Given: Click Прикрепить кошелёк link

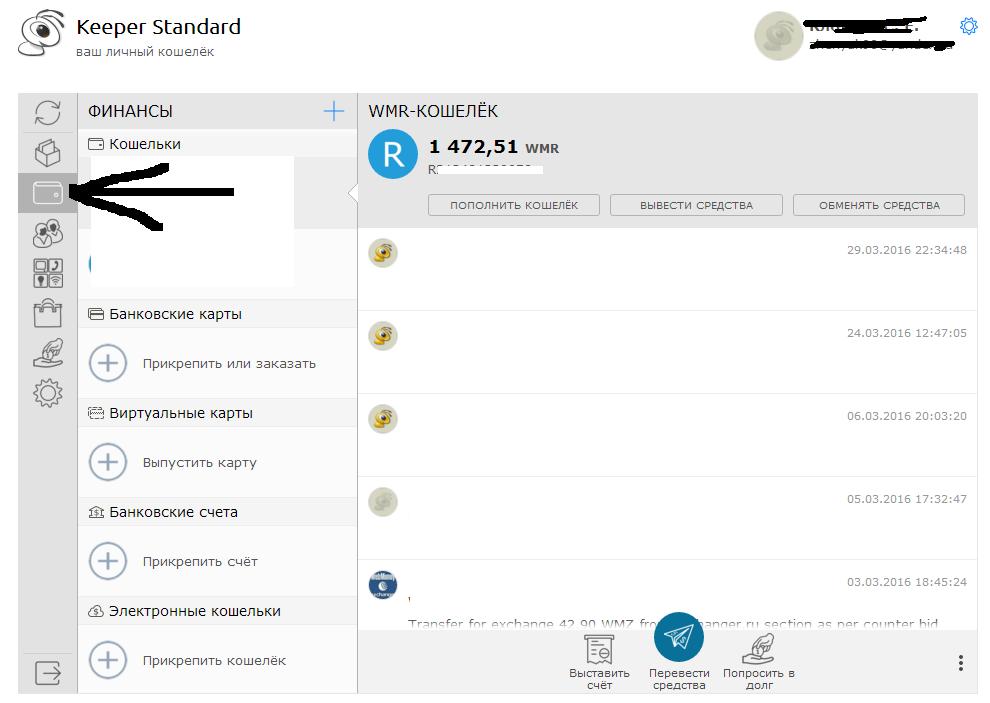Looking at the screenshot, I should tap(214, 661).
